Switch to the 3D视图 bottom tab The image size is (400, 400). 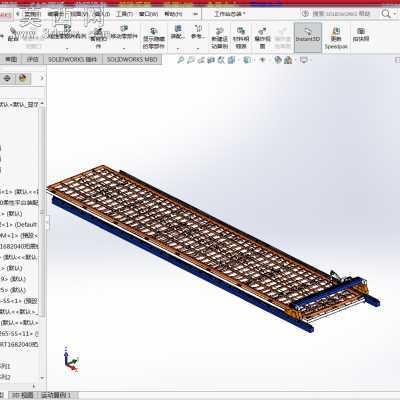point(23,395)
